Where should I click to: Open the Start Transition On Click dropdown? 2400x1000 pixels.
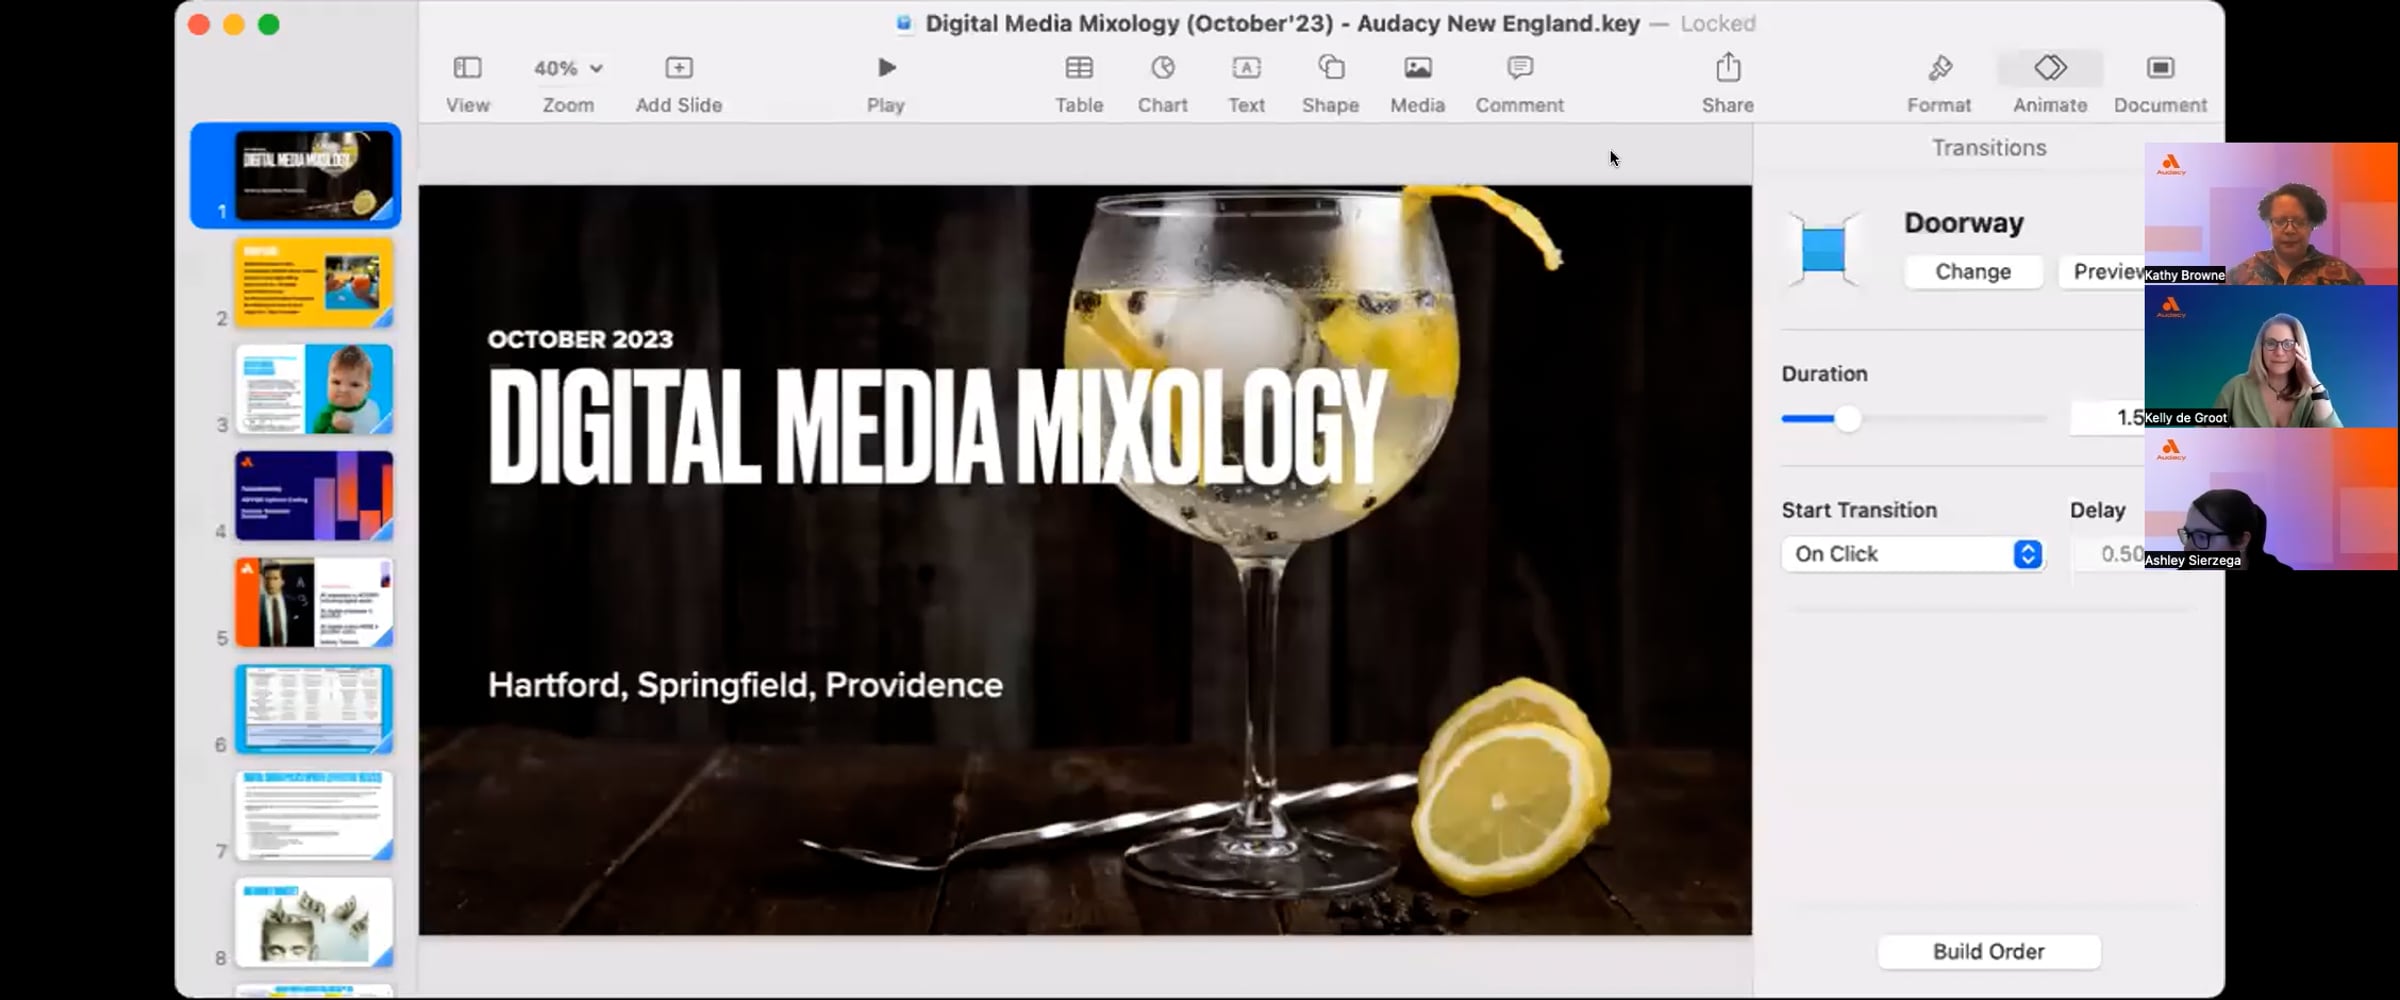coord(1912,554)
